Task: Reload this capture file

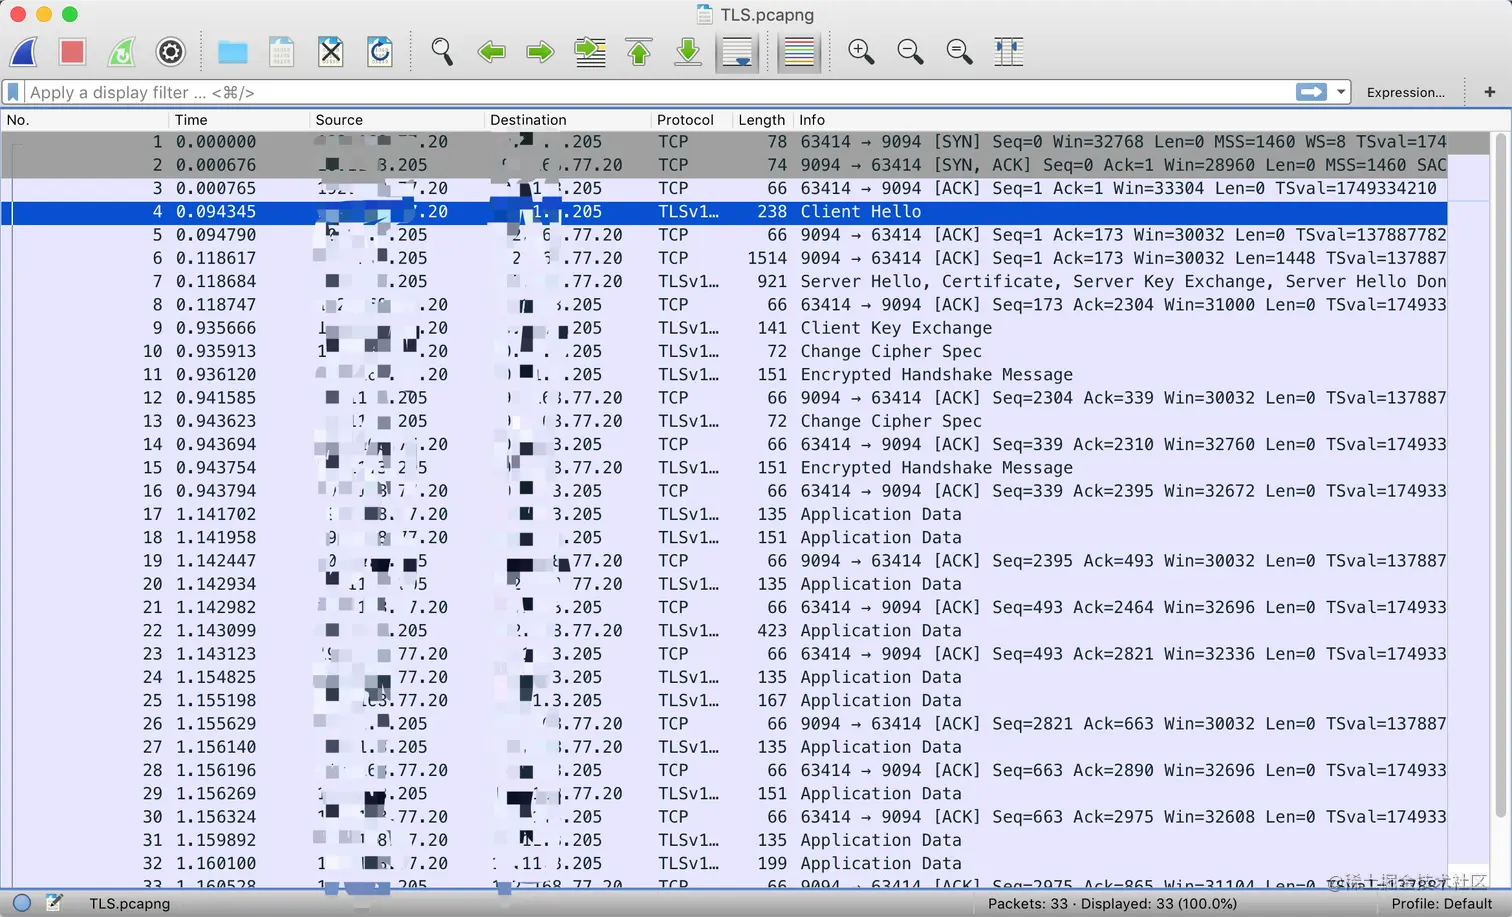Action: [x=380, y=51]
